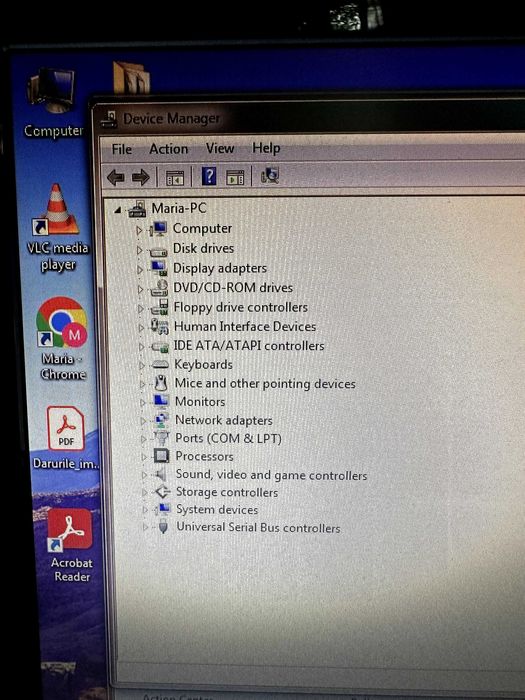The width and height of the screenshot is (525, 700).
Task: Expand the Disk drives arrow
Action: click(139, 250)
